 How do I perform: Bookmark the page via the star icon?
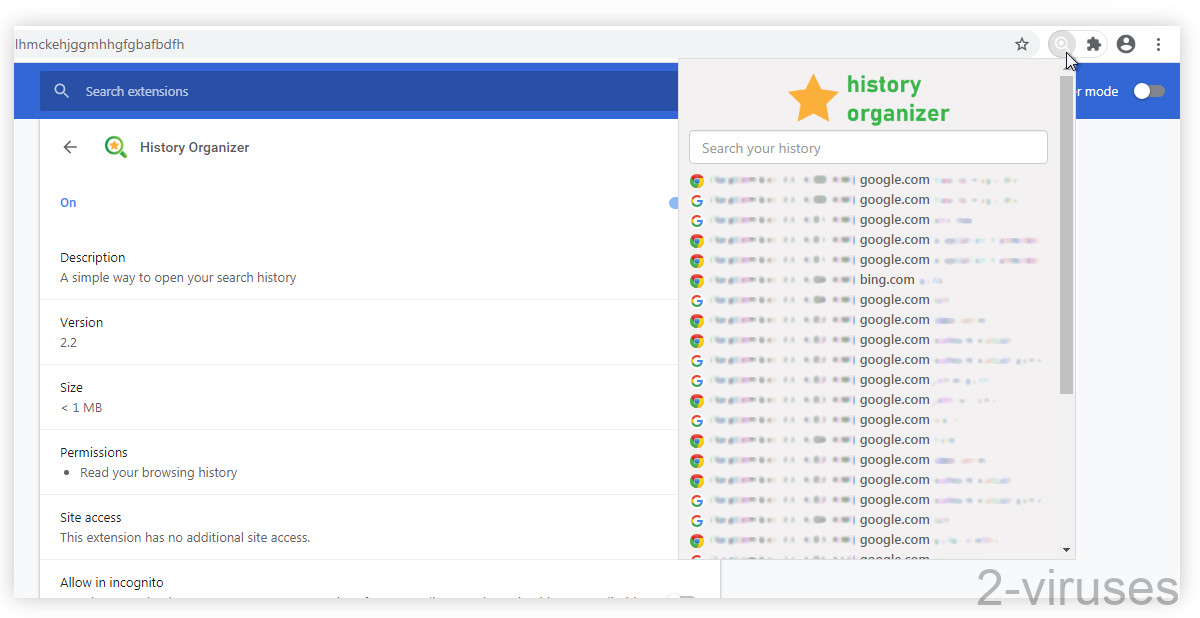(1021, 44)
